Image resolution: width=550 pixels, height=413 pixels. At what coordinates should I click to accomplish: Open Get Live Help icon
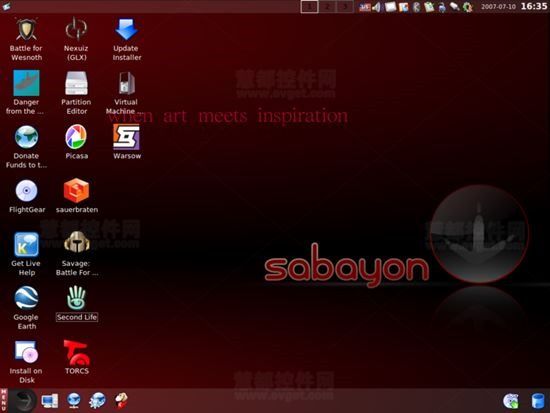(x=26, y=245)
